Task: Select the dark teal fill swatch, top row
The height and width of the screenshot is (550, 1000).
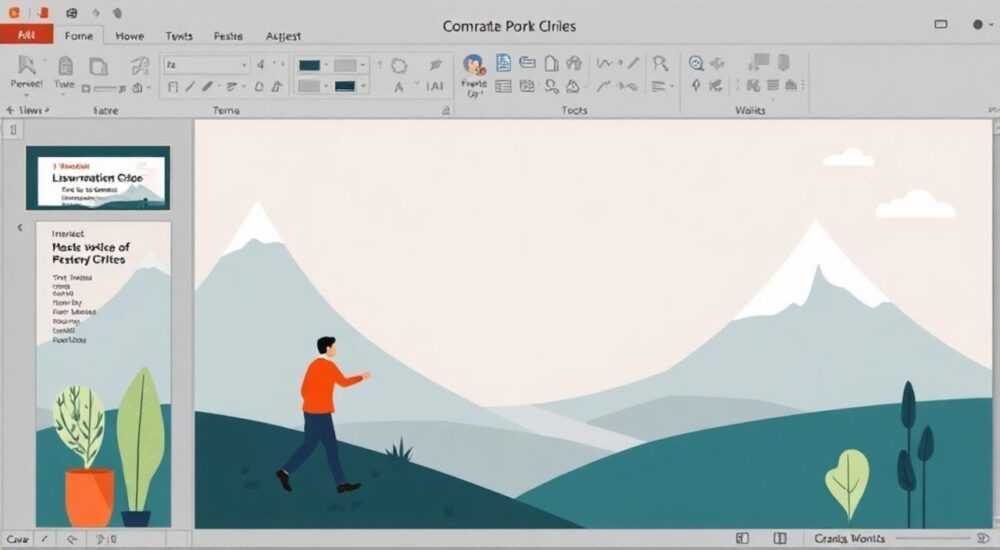Action: (309, 65)
